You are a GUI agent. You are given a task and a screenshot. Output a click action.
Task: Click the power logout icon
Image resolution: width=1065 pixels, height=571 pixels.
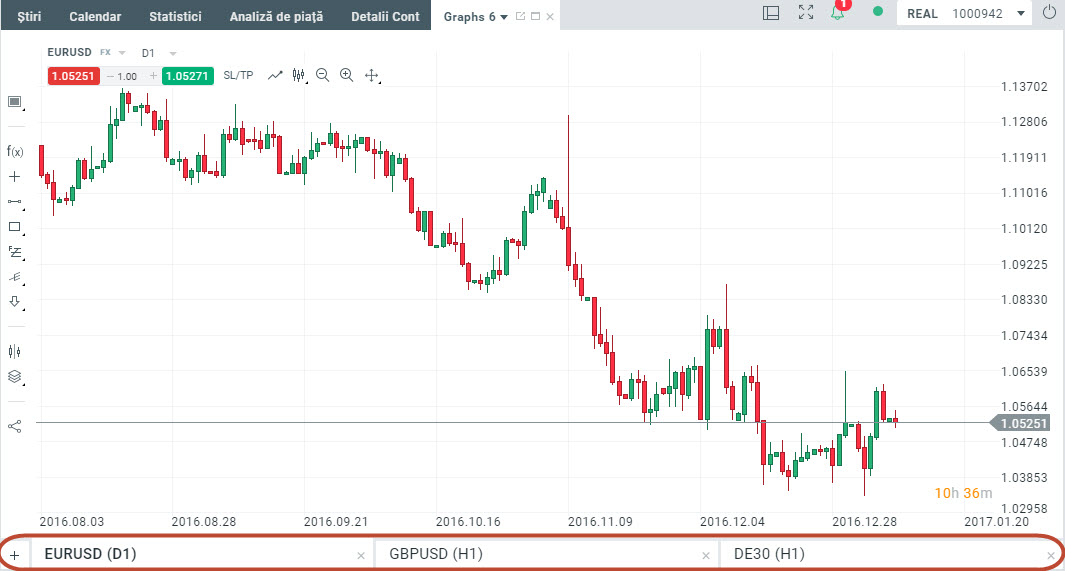click(1049, 12)
